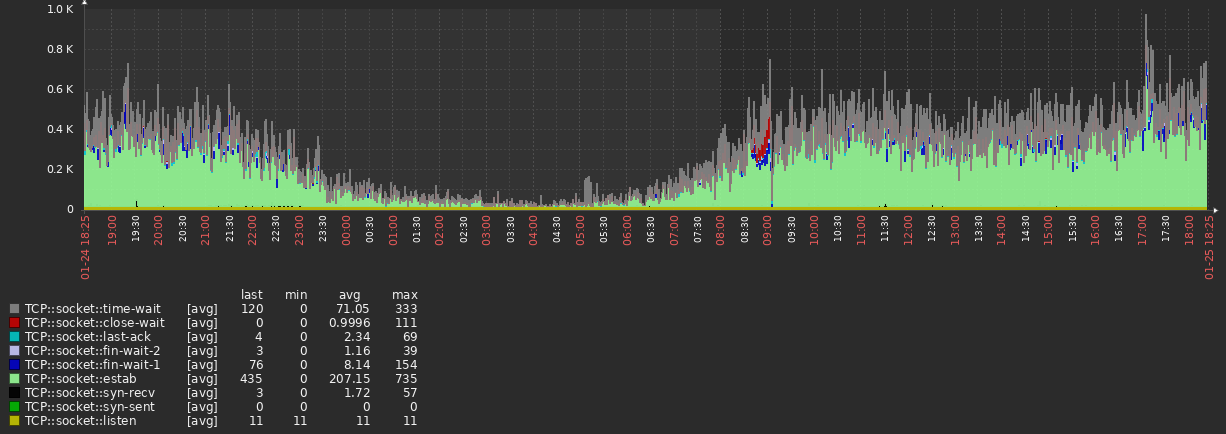Click the fin-wait-2 avg value 1.16
1226x434 pixels.
point(356,351)
